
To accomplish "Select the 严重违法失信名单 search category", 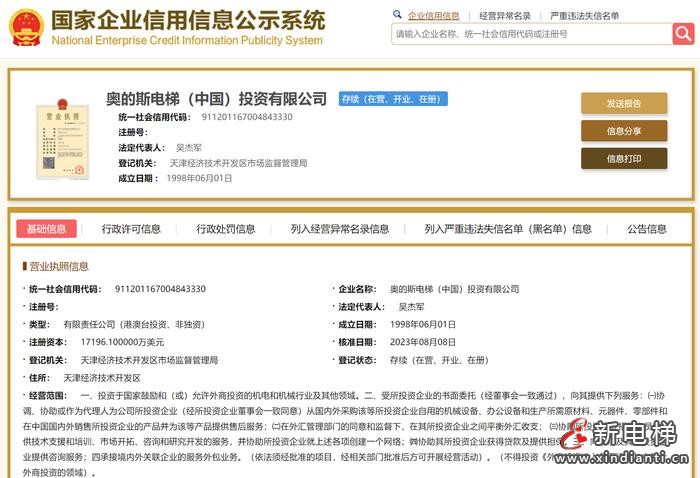I will [x=584, y=16].
